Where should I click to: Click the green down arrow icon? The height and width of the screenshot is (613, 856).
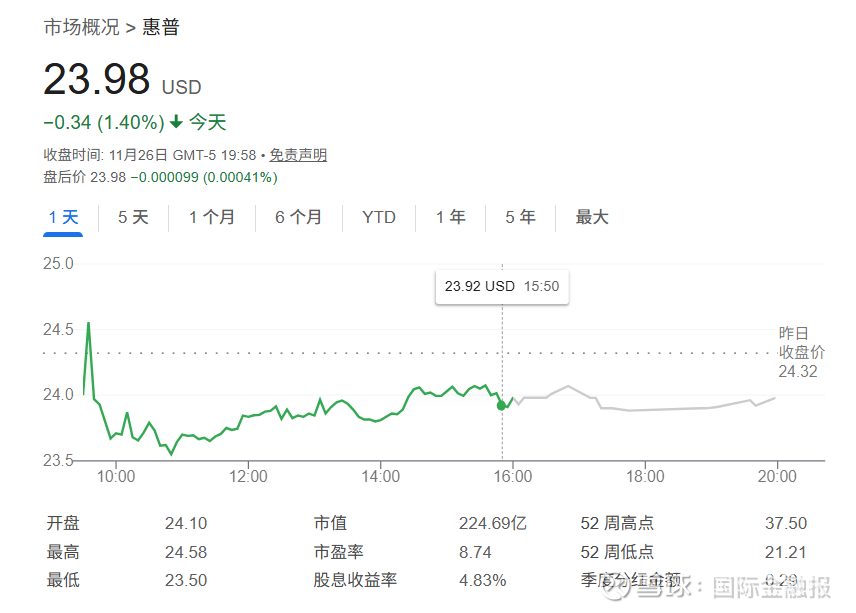[176, 122]
